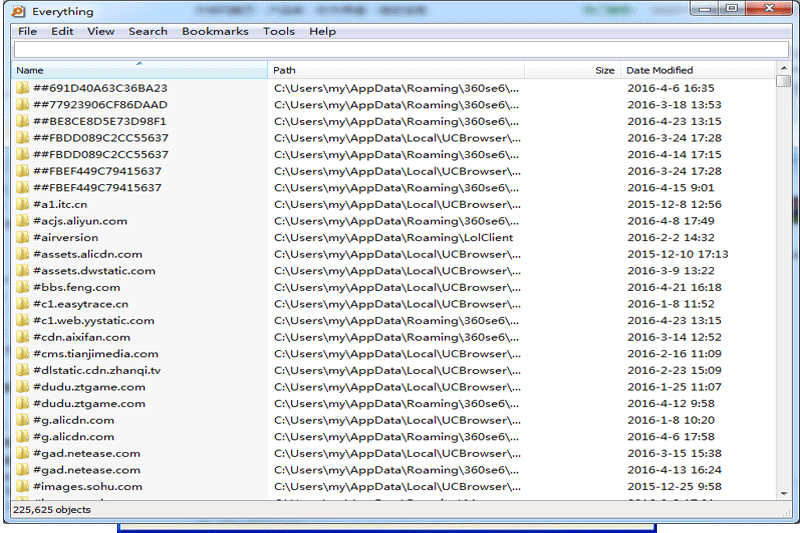Click date 2016-4-8 17:49
The height and width of the screenshot is (533, 800).
pyautogui.click(x=670, y=221)
